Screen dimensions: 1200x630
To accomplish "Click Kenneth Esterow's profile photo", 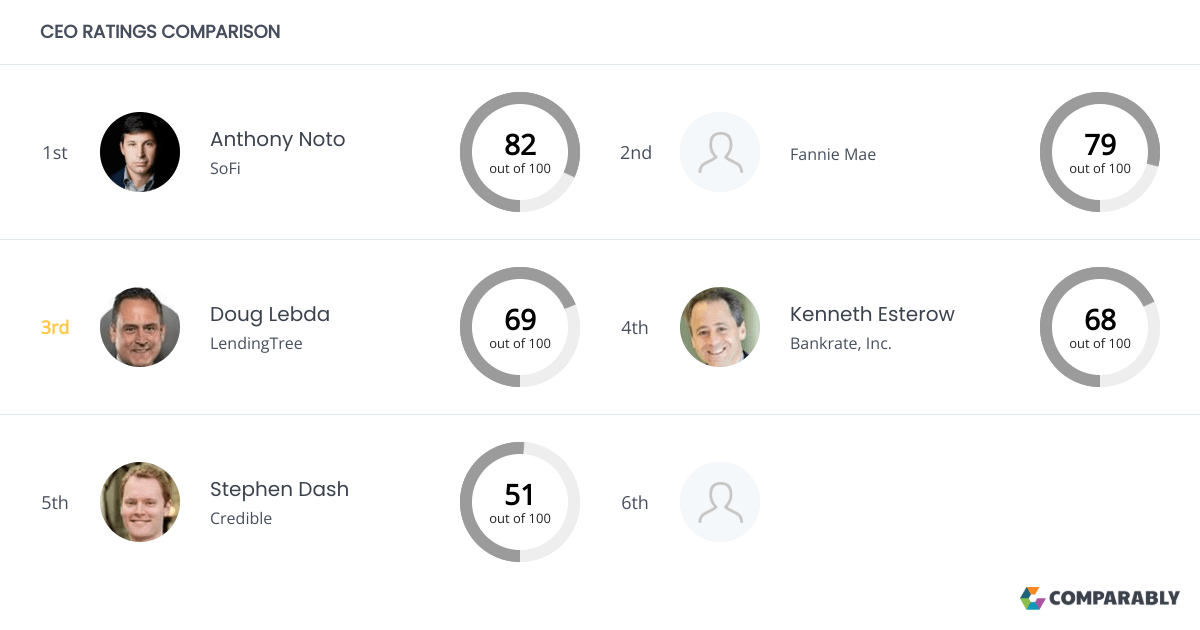I will [x=720, y=327].
